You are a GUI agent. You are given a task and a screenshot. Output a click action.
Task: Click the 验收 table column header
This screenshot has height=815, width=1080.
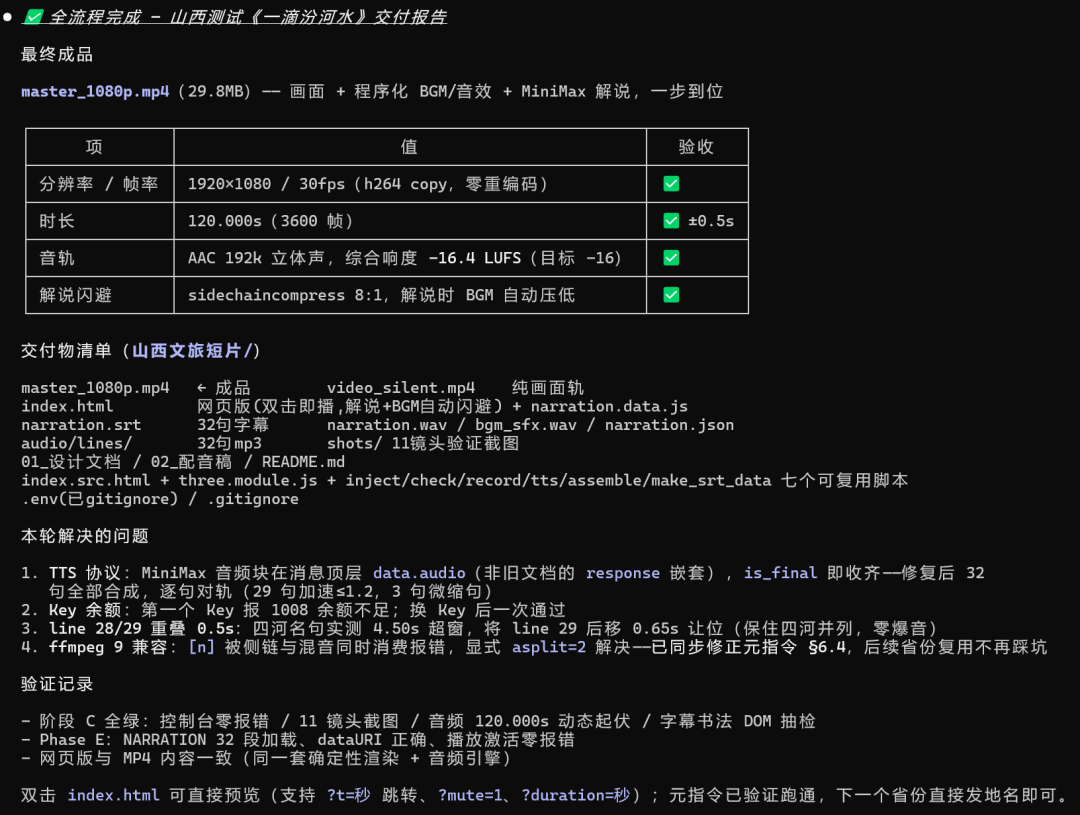point(696,147)
